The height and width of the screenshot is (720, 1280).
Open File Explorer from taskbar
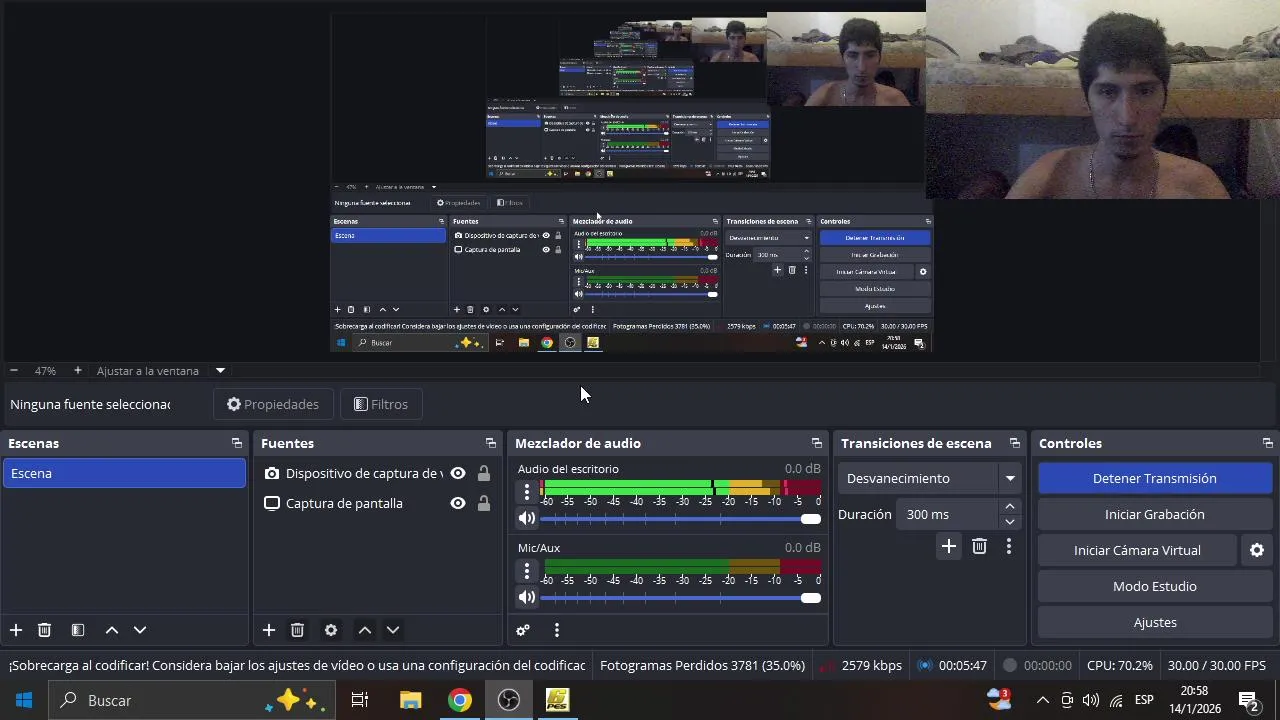coord(410,700)
